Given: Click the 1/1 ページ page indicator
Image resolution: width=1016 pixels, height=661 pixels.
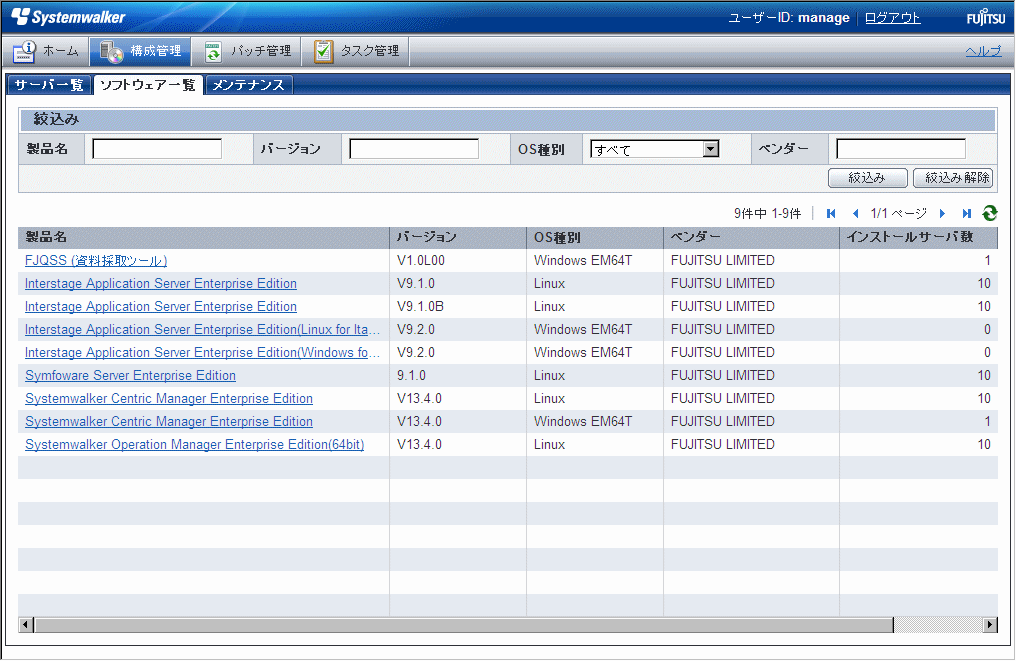Looking at the screenshot, I should pos(899,213).
